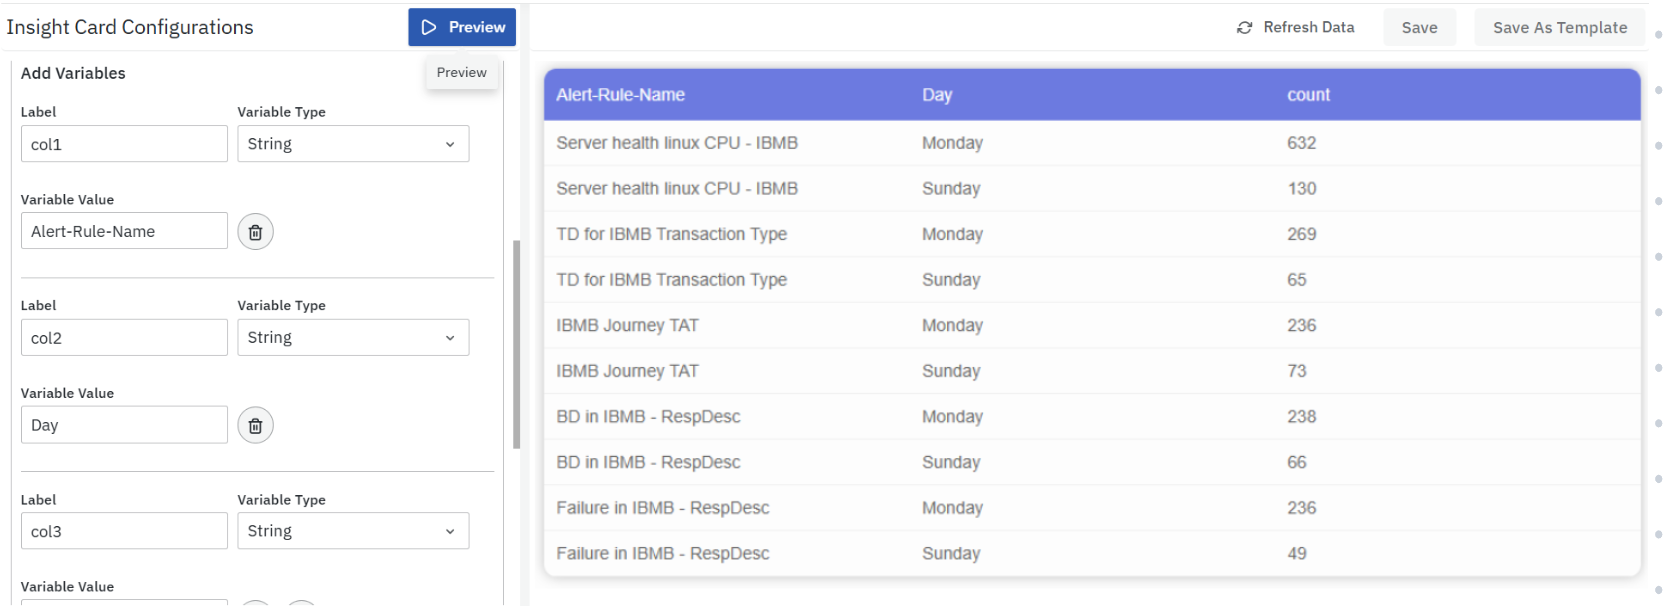Open Variable Type dropdown for col3

[x=352, y=531]
